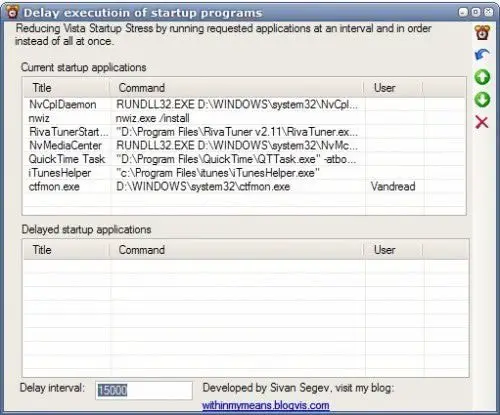Select the QuickTime Task entry
Image resolution: width=500 pixels, height=415 pixels.
pyautogui.click(x=245, y=159)
